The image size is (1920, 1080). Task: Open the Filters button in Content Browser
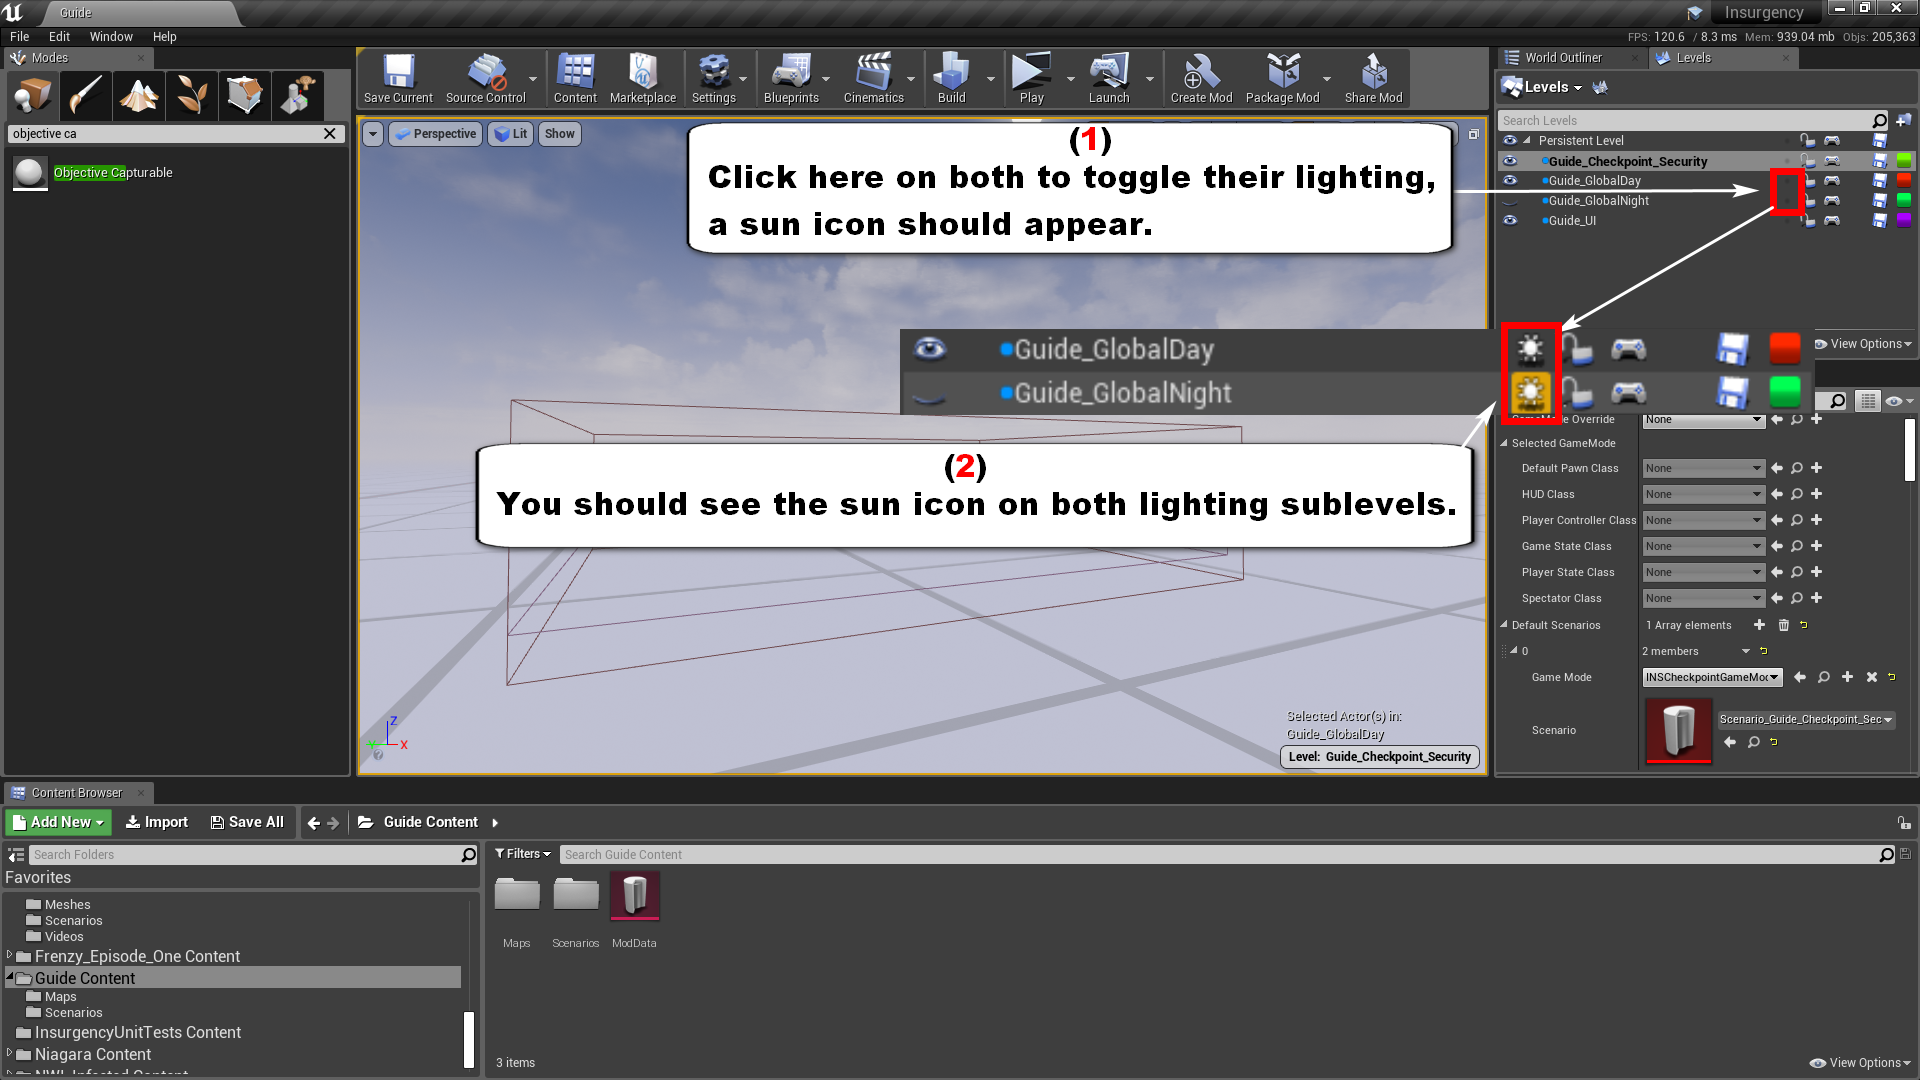(x=523, y=854)
